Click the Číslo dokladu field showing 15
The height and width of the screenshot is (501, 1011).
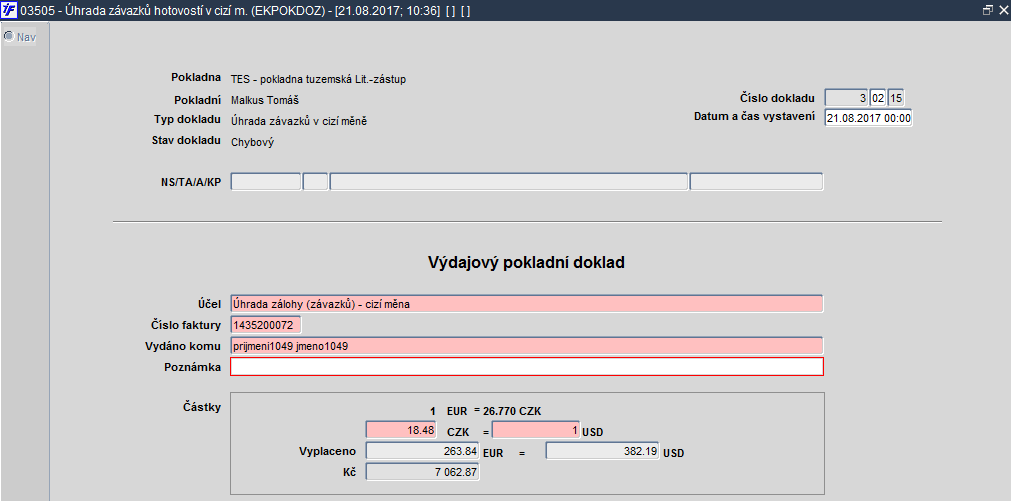896,98
